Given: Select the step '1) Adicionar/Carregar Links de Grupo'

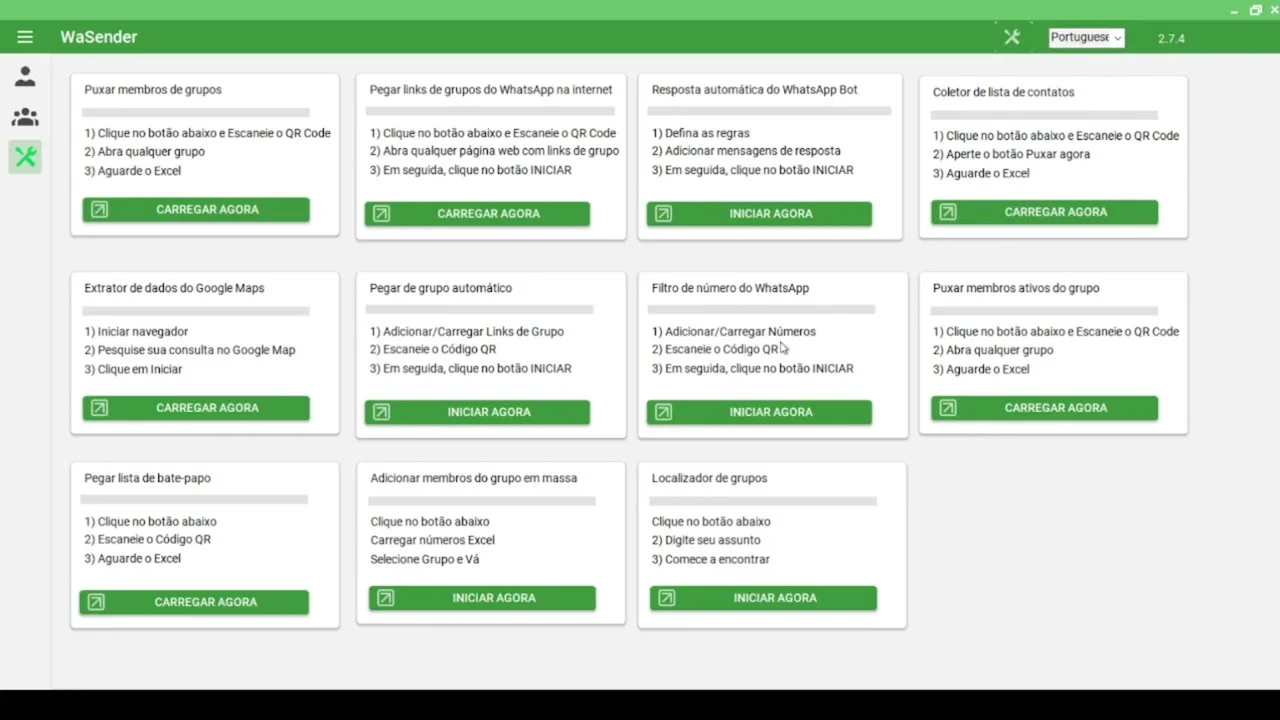Looking at the screenshot, I should coord(467,332).
